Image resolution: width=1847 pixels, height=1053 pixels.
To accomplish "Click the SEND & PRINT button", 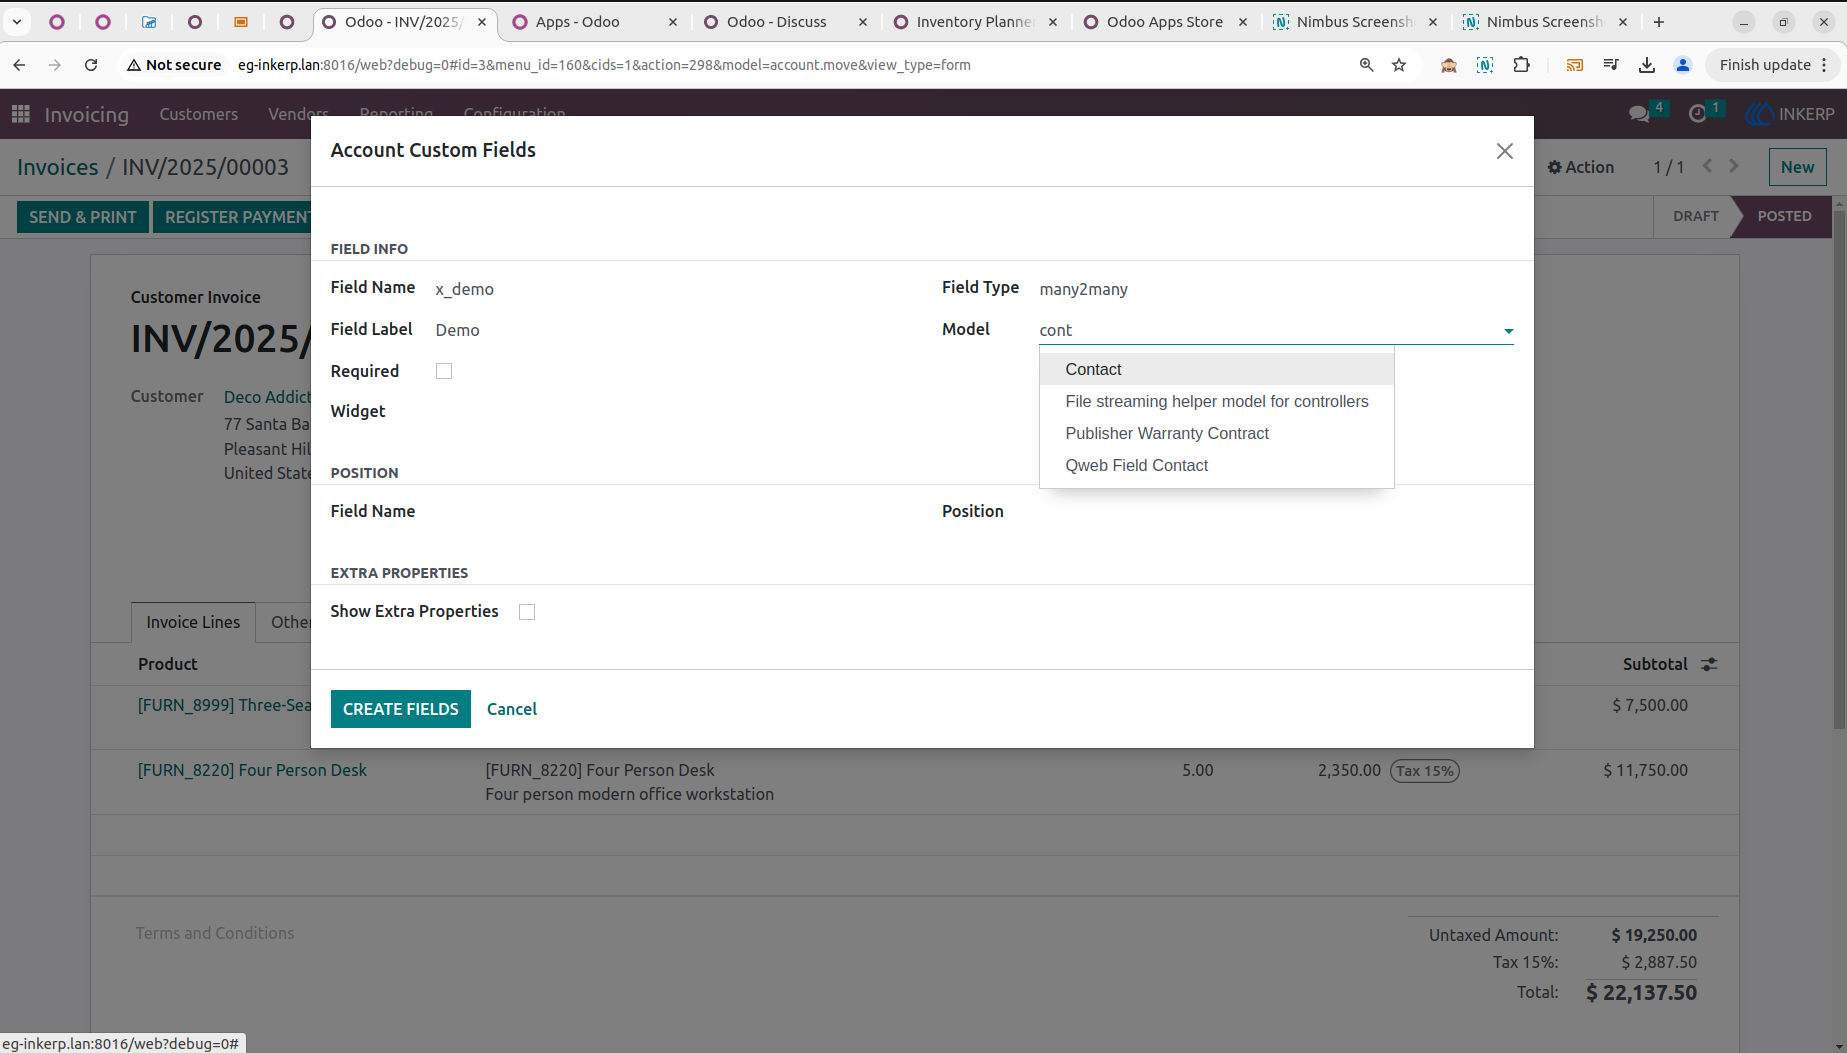I will point(83,217).
